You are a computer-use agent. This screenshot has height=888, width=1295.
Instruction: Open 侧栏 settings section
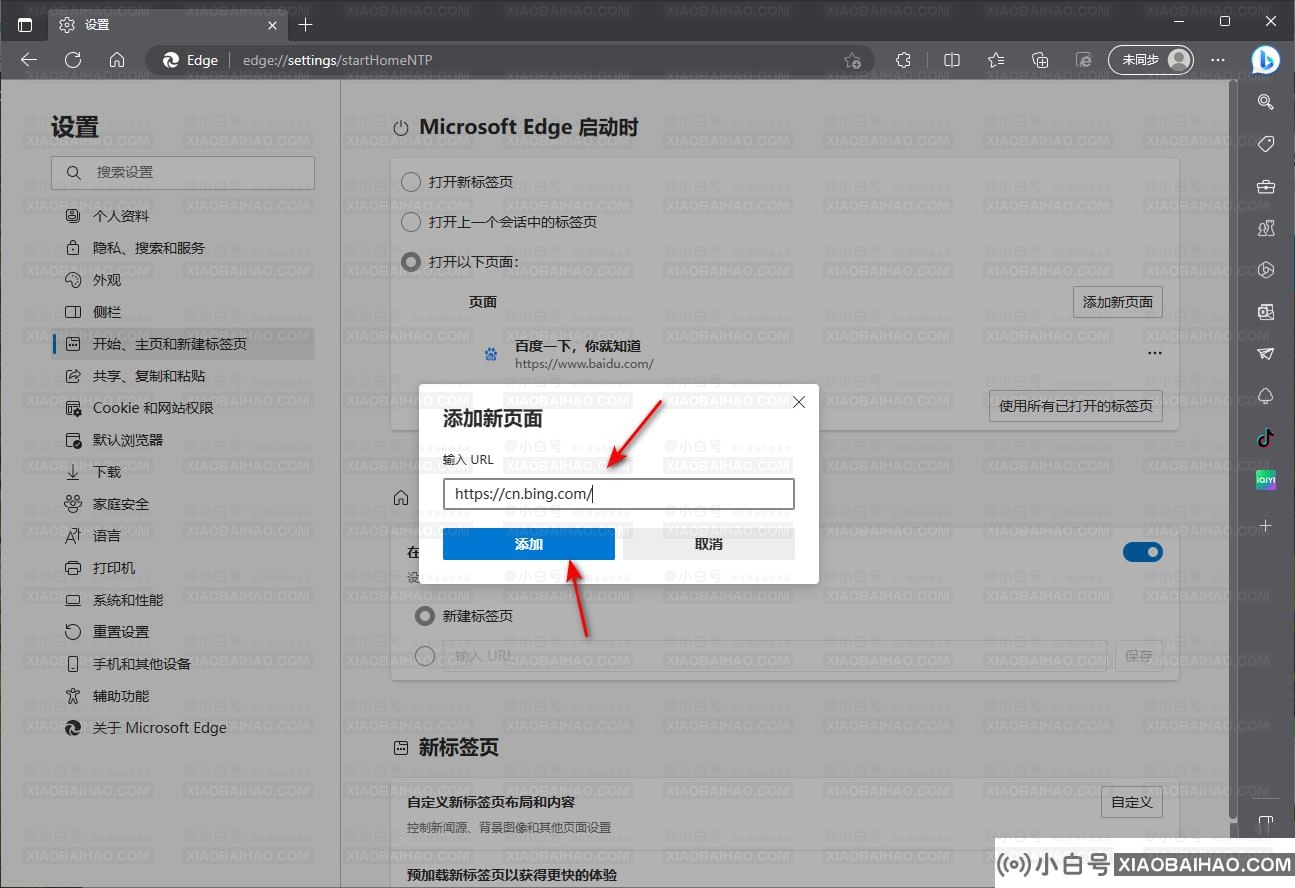(183, 312)
